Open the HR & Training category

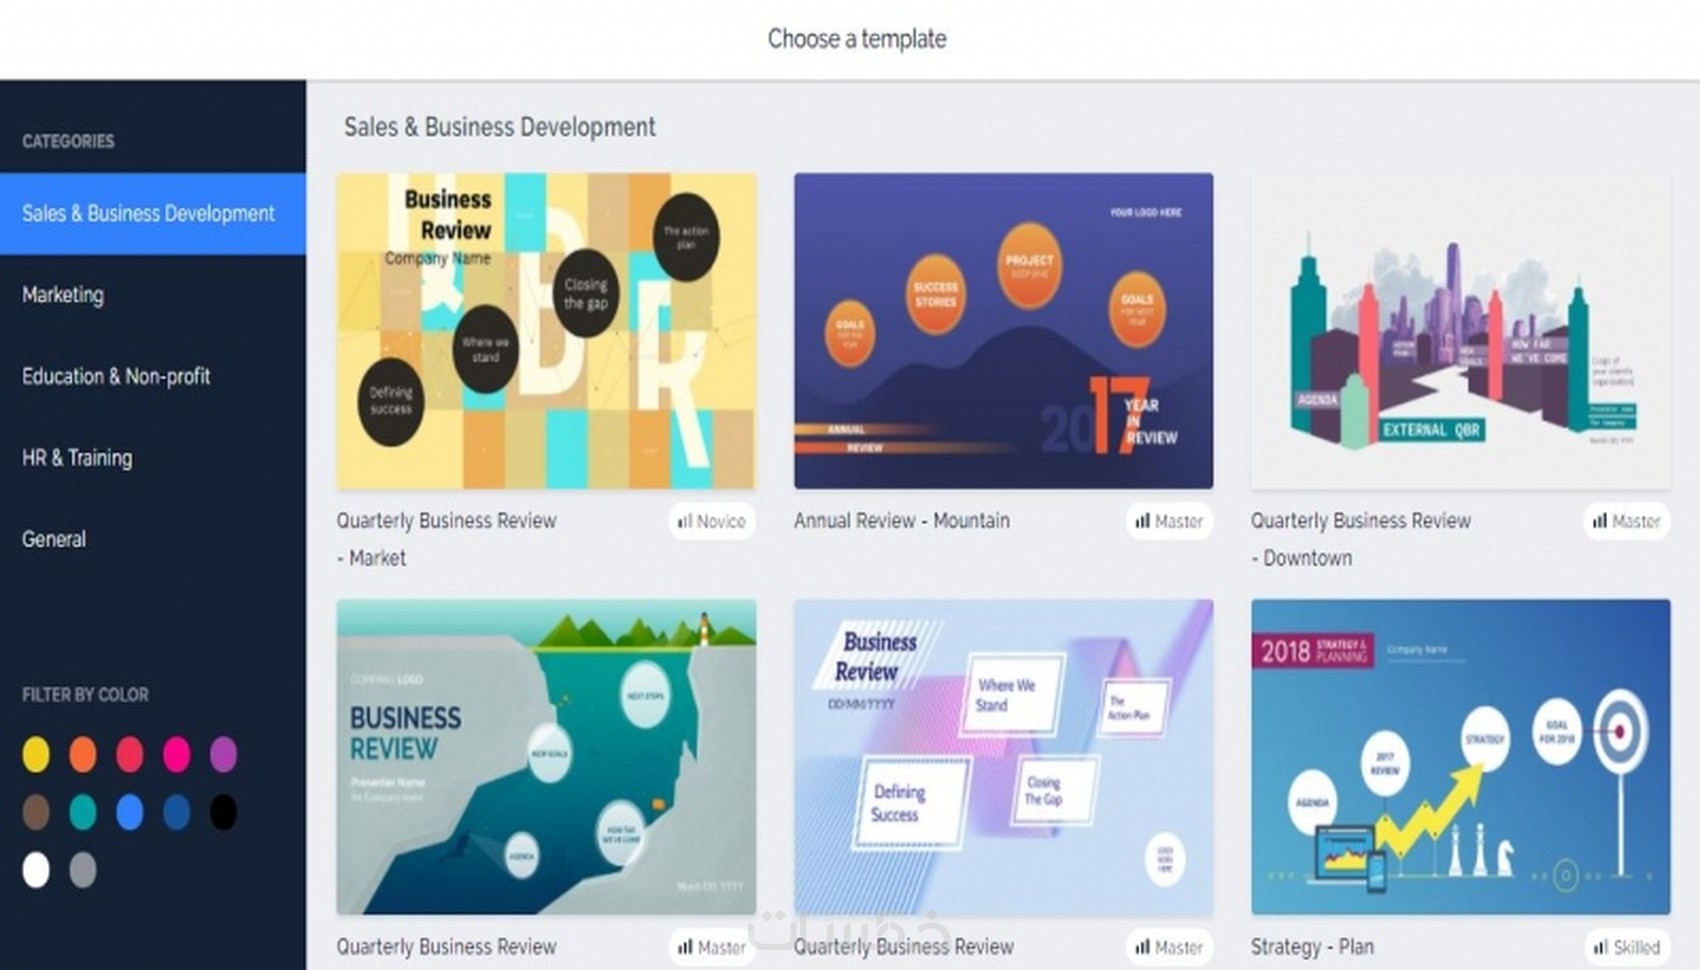[77, 458]
